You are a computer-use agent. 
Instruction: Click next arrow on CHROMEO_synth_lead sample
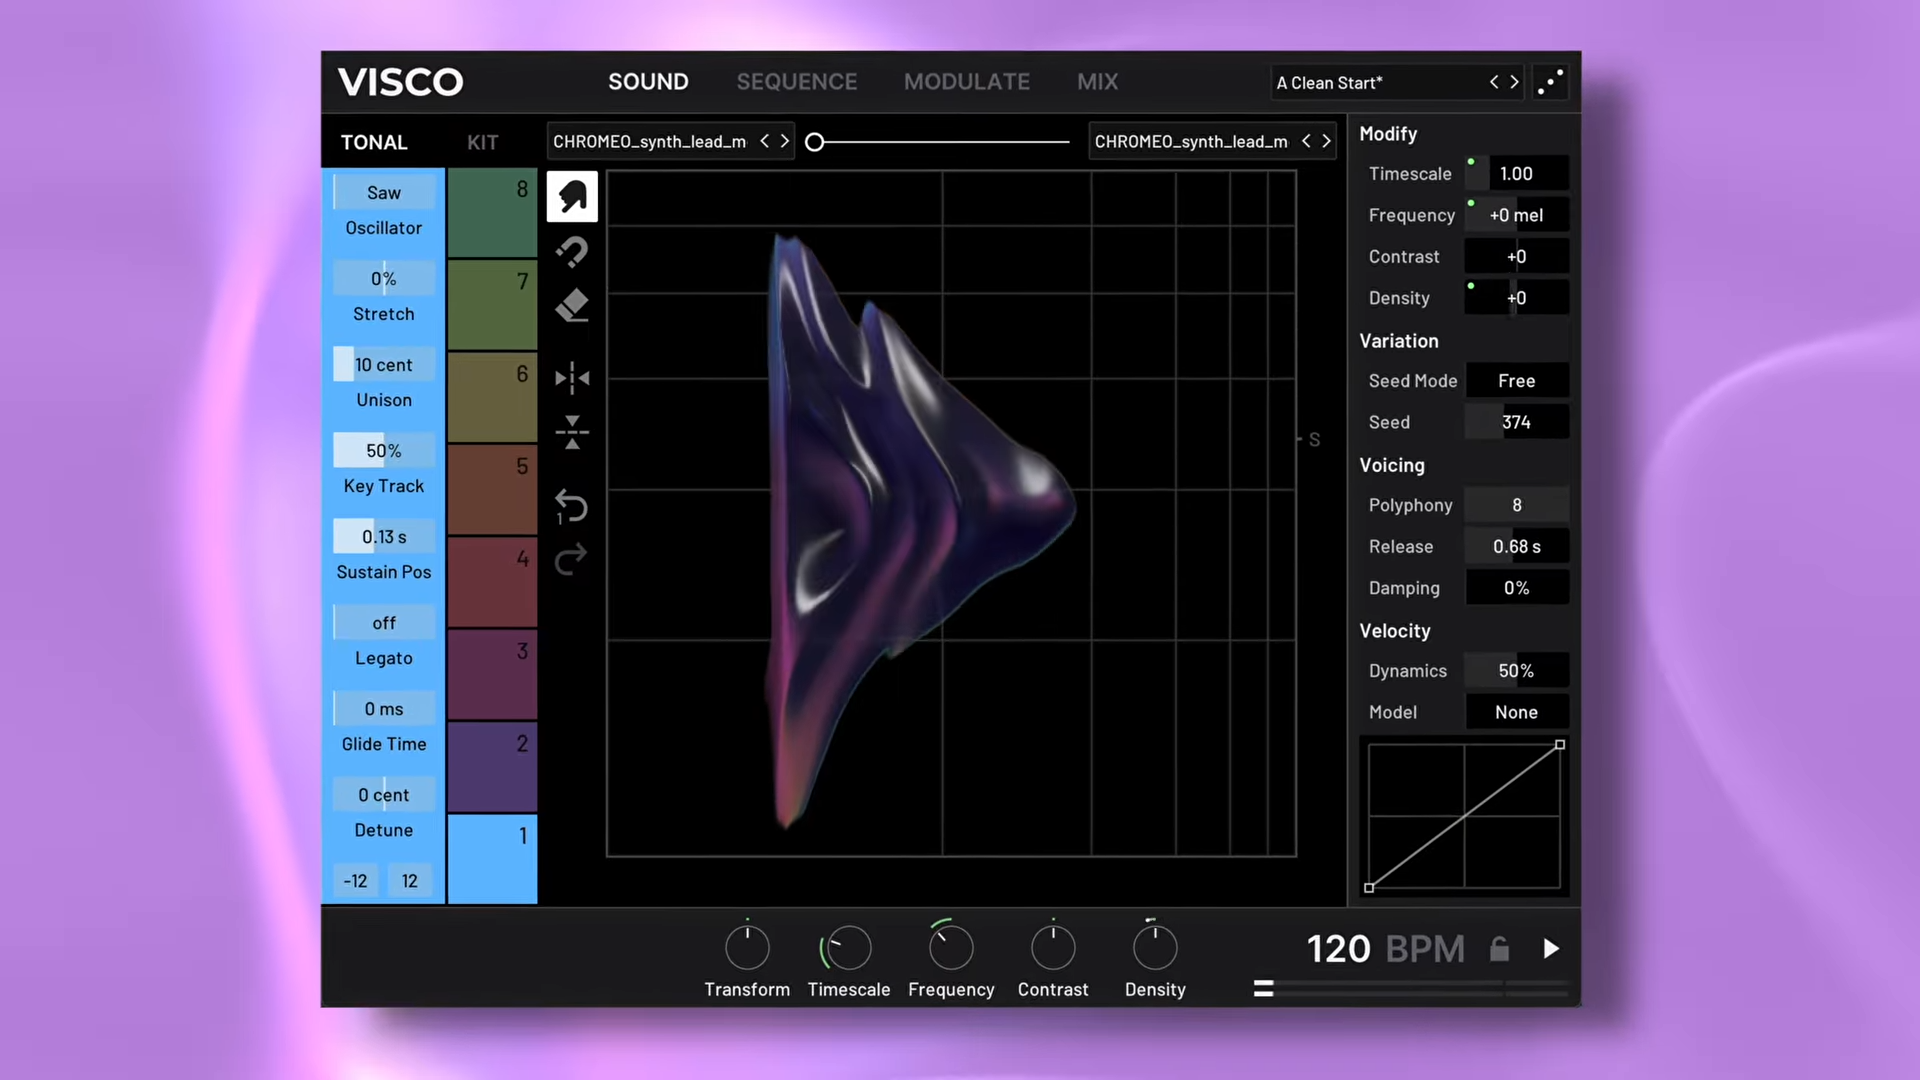point(784,141)
